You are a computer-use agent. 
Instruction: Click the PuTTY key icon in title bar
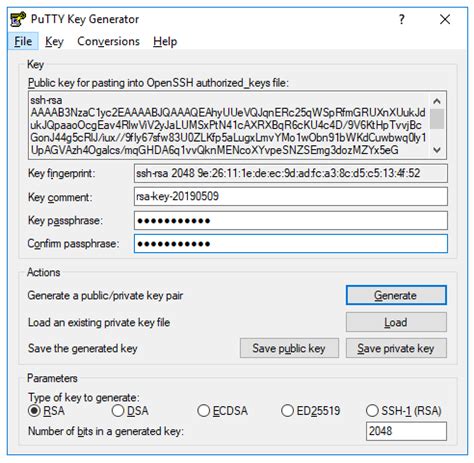pos(18,19)
